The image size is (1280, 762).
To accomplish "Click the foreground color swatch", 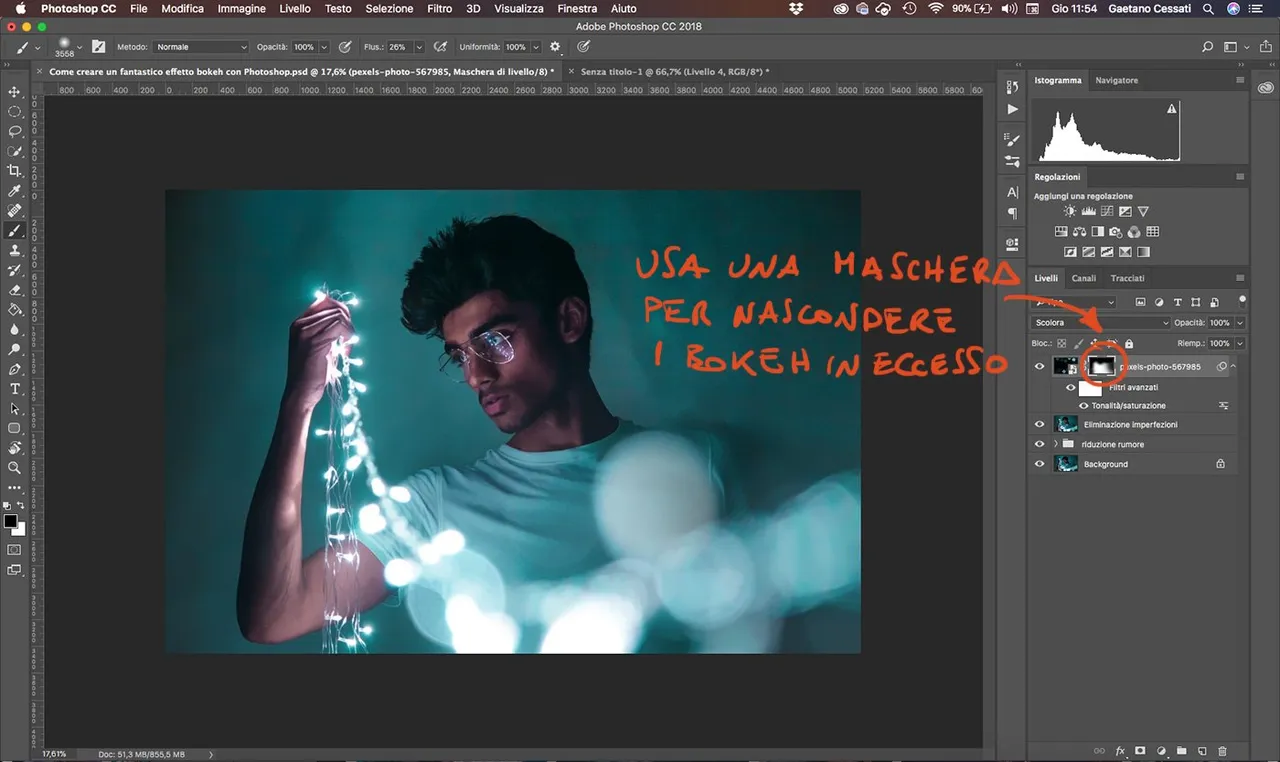I will [10, 521].
